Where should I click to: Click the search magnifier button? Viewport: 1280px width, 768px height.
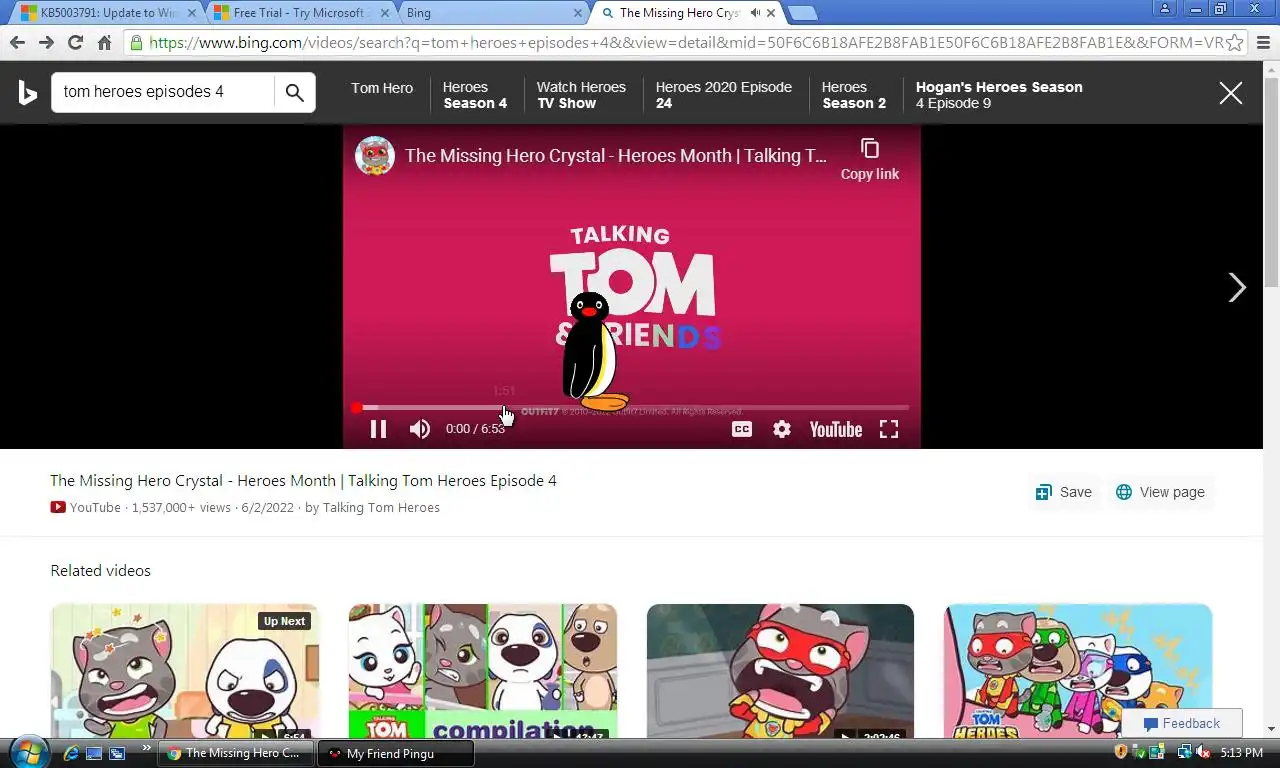tap(294, 92)
